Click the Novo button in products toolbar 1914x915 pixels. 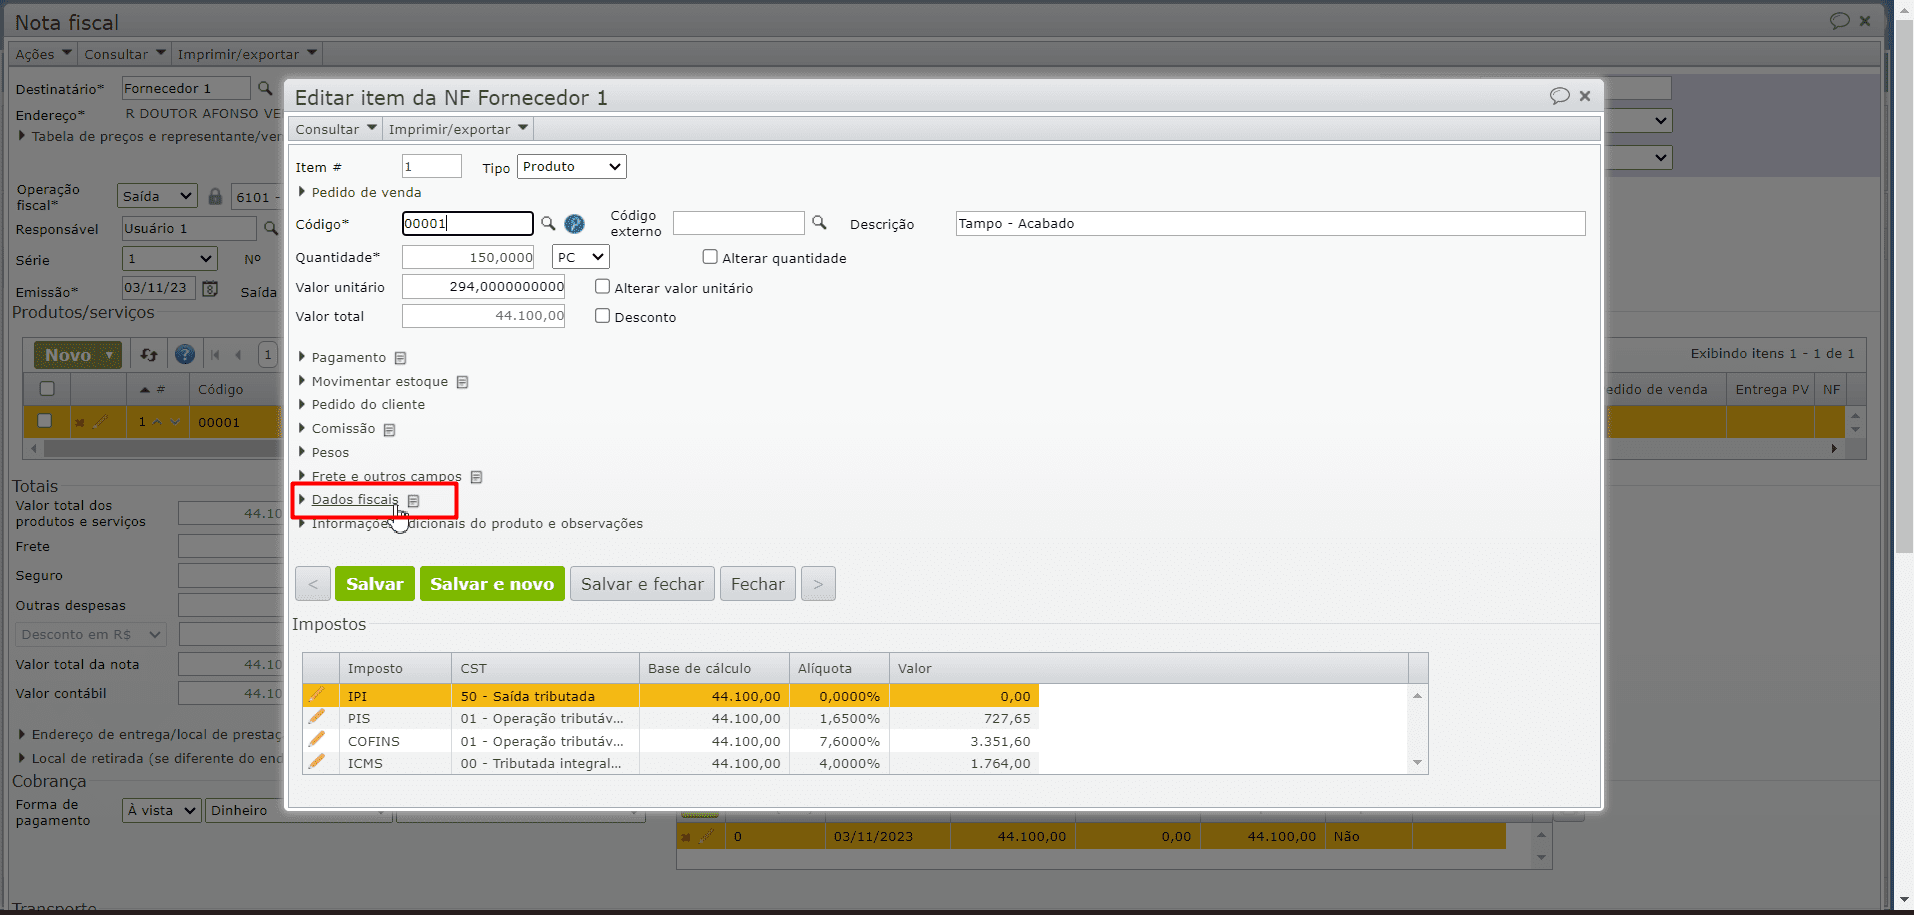click(x=78, y=355)
